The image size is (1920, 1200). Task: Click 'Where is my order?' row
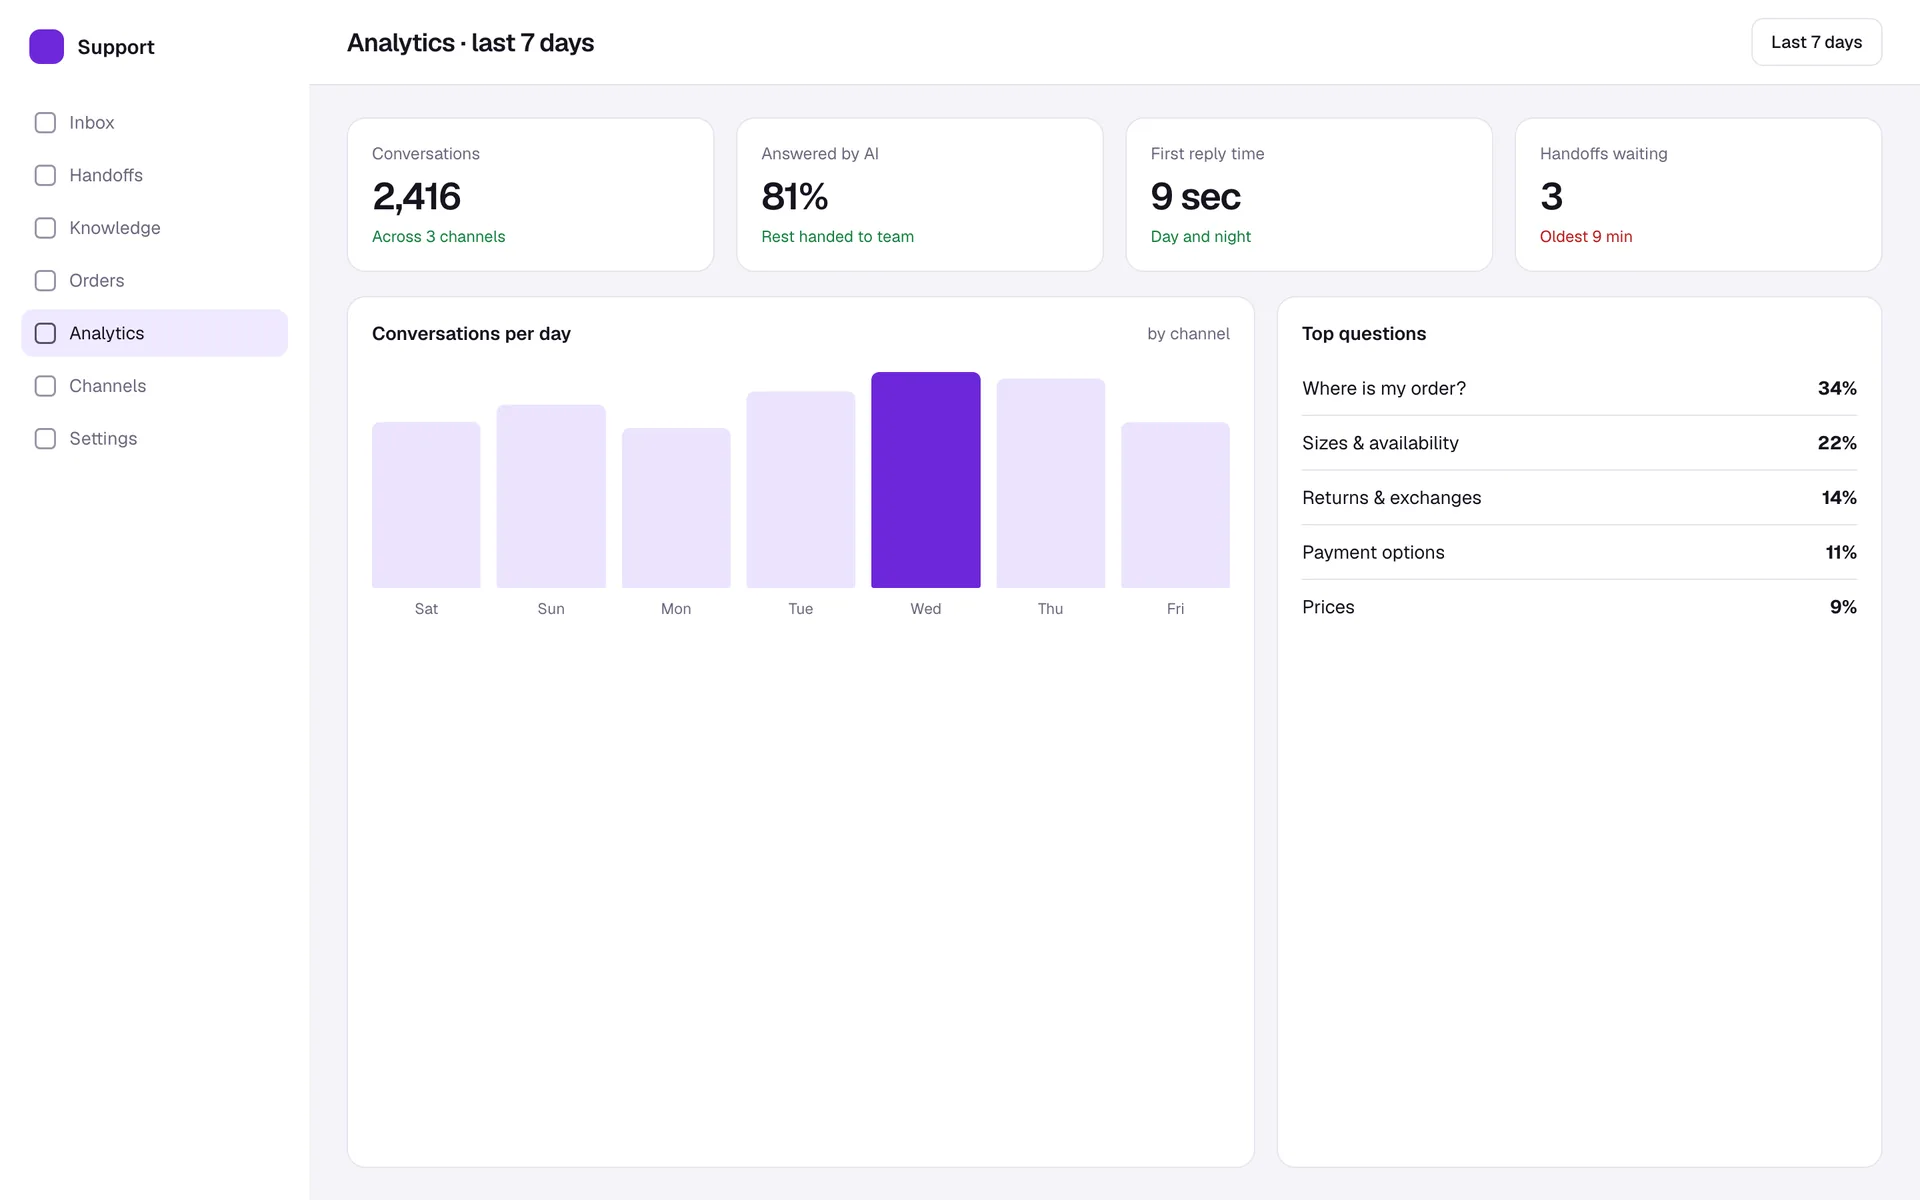pos(1579,388)
